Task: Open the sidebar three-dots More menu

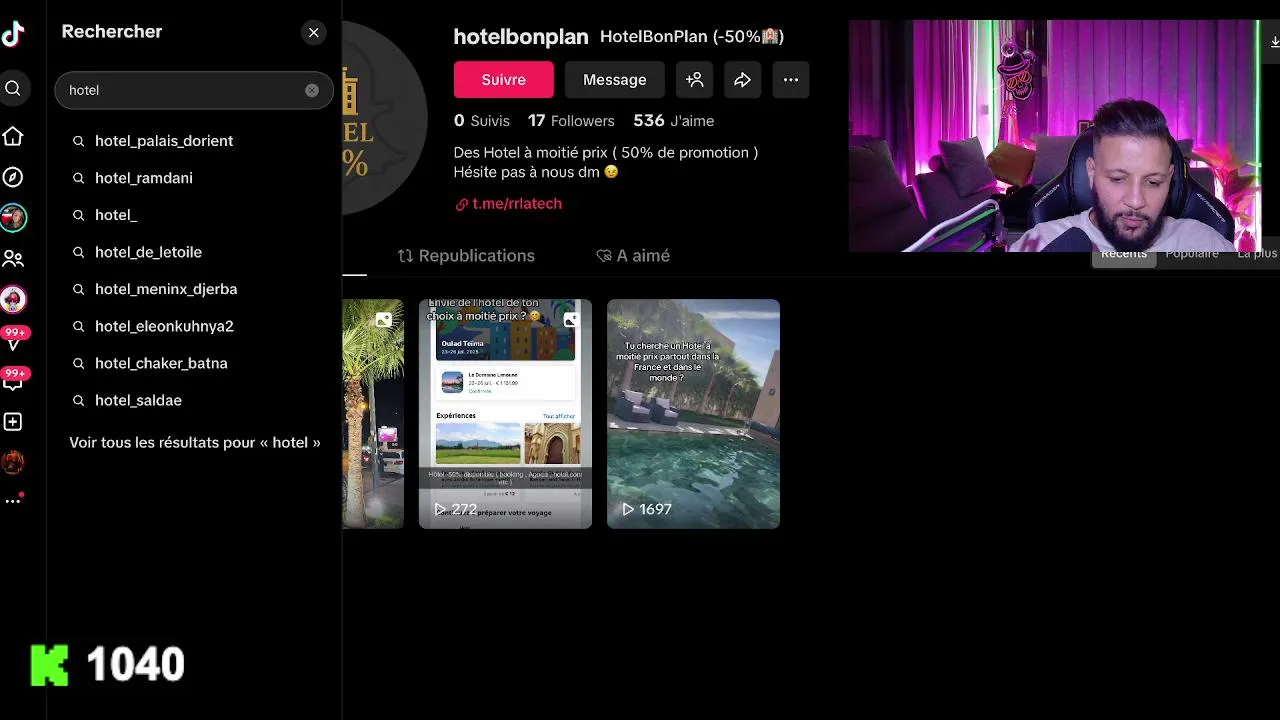Action: (x=13, y=500)
